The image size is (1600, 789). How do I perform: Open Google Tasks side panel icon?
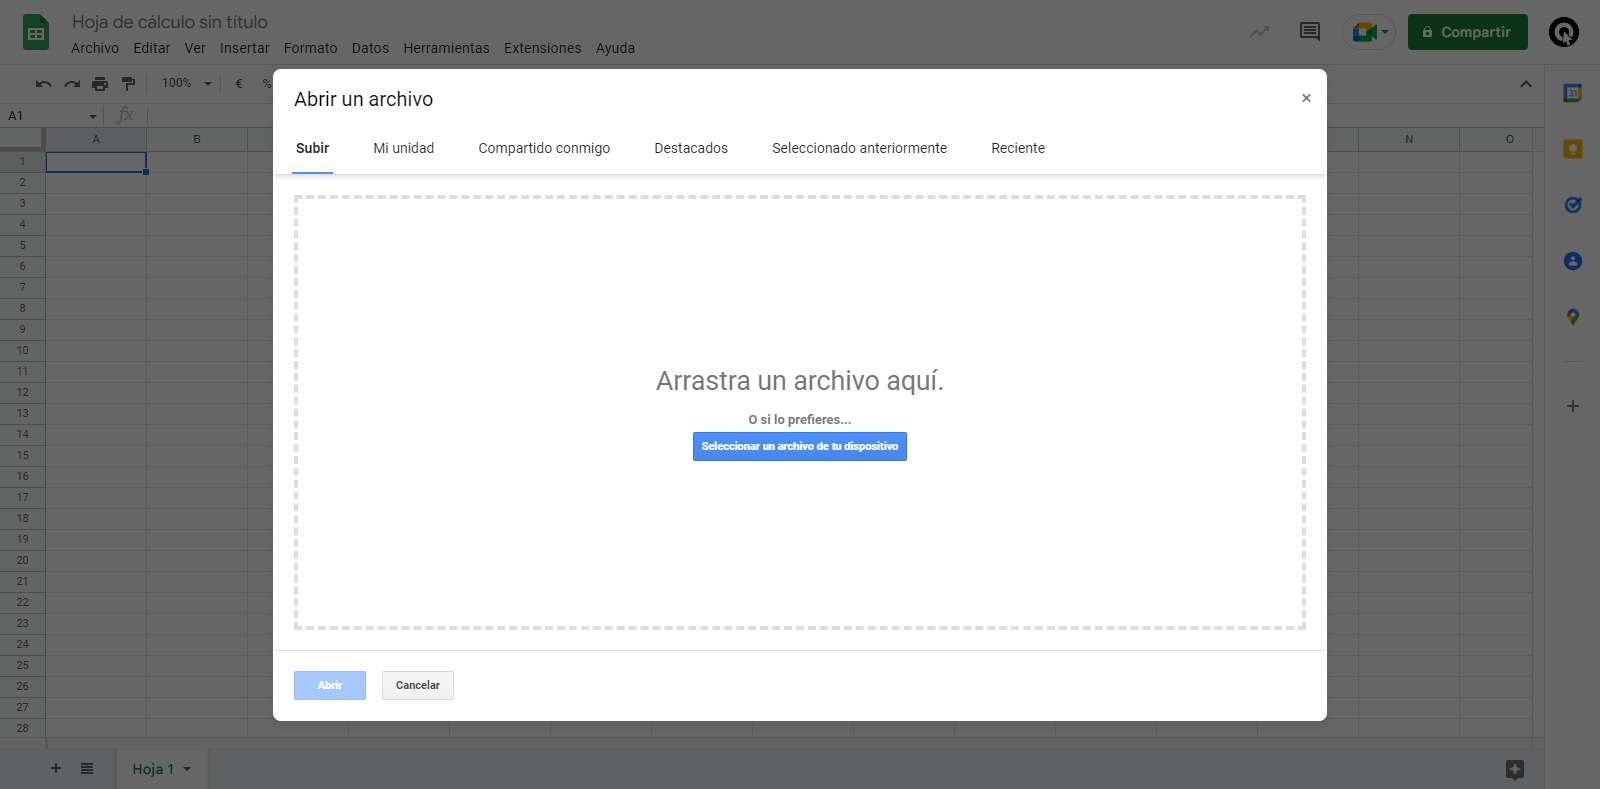pos(1572,205)
